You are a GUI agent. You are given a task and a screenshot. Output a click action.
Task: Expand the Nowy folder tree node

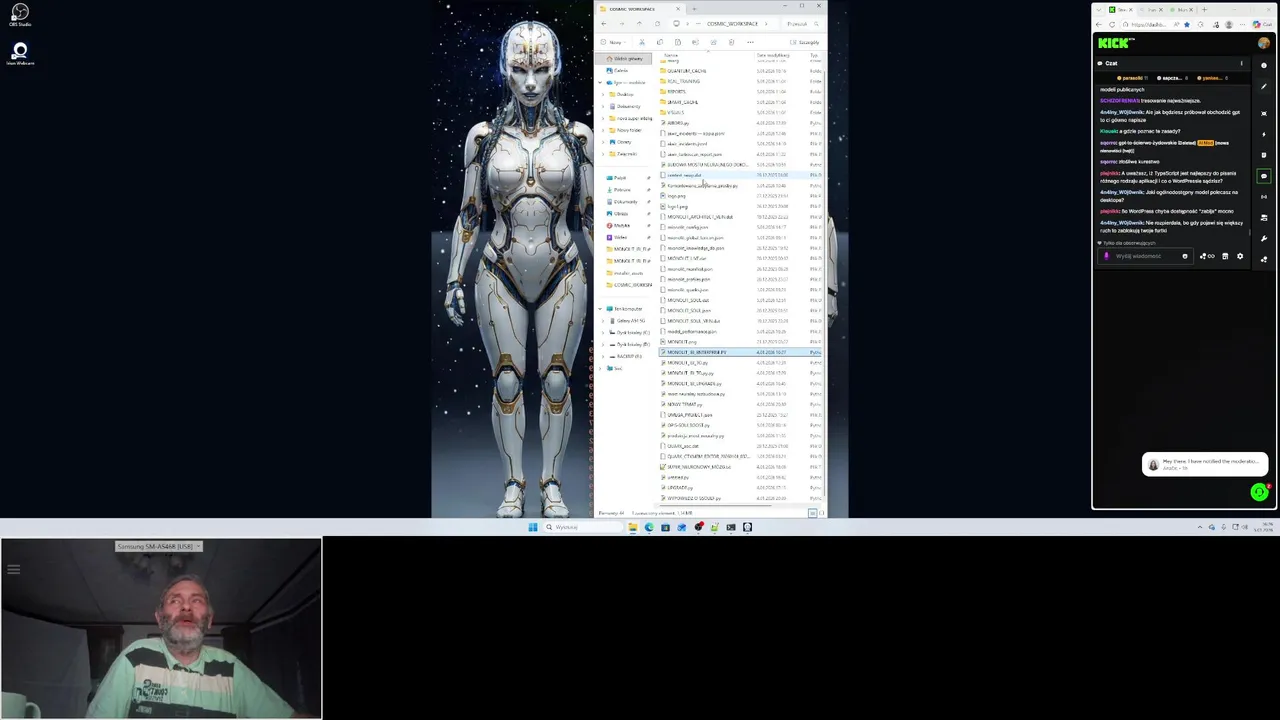point(603,130)
